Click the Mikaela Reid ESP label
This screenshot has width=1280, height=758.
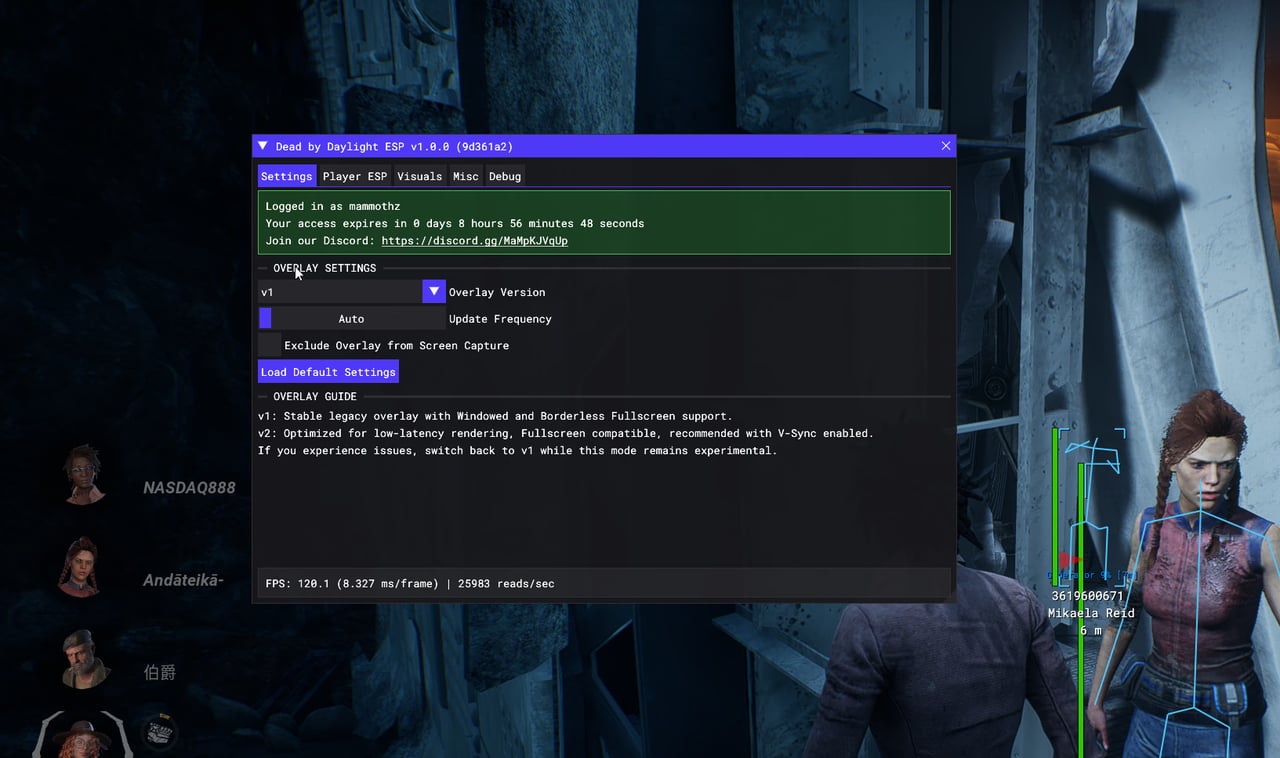tap(1091, 613)
